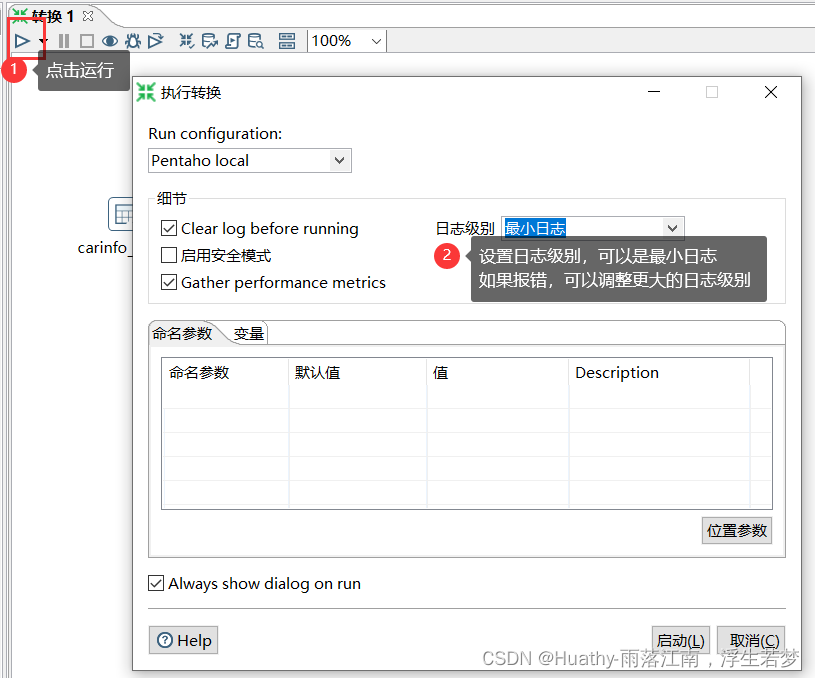Click the Description column header

[659, 373]
